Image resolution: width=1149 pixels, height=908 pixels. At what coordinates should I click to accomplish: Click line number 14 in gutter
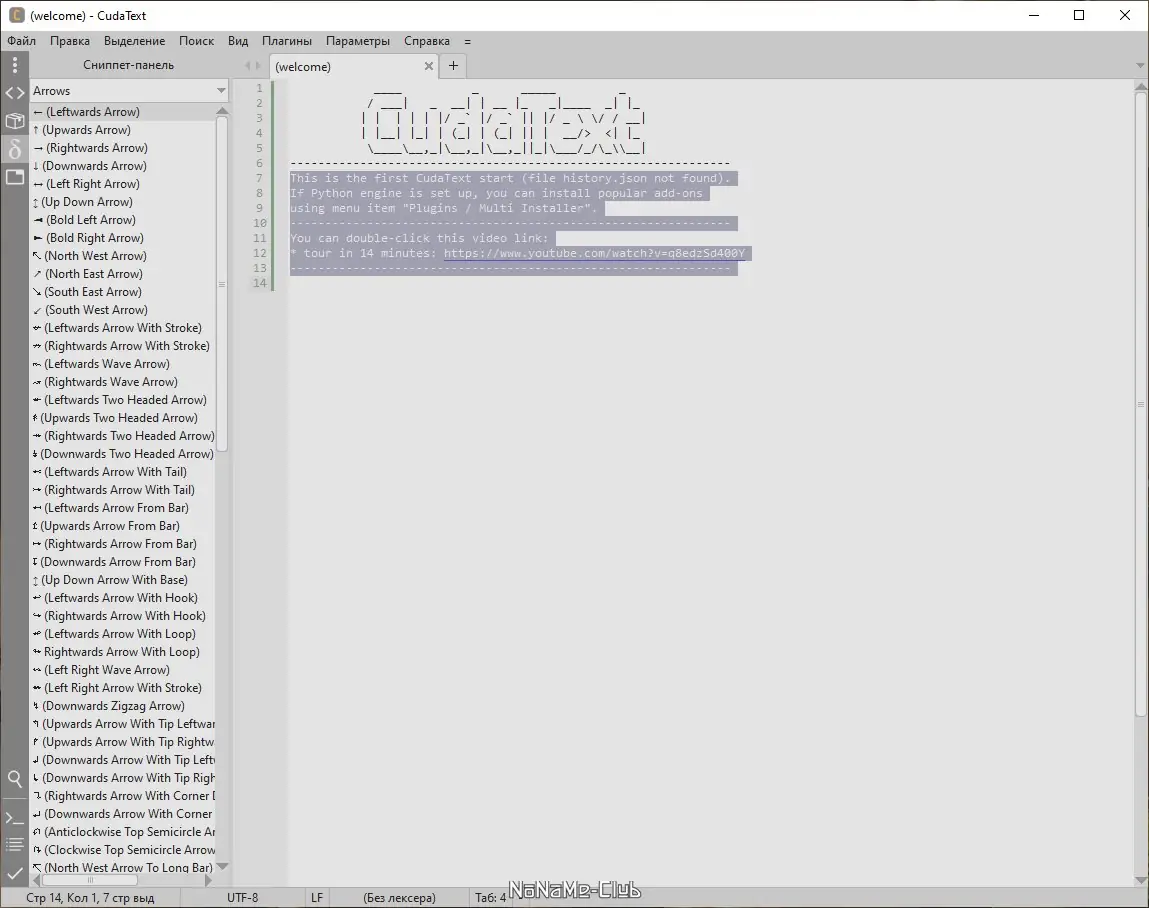point(259,283)
